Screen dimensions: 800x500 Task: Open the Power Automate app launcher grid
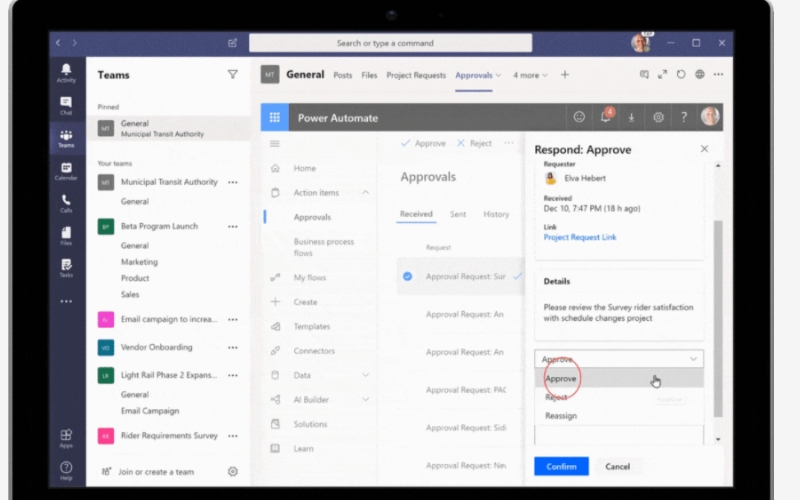point(274,117)
